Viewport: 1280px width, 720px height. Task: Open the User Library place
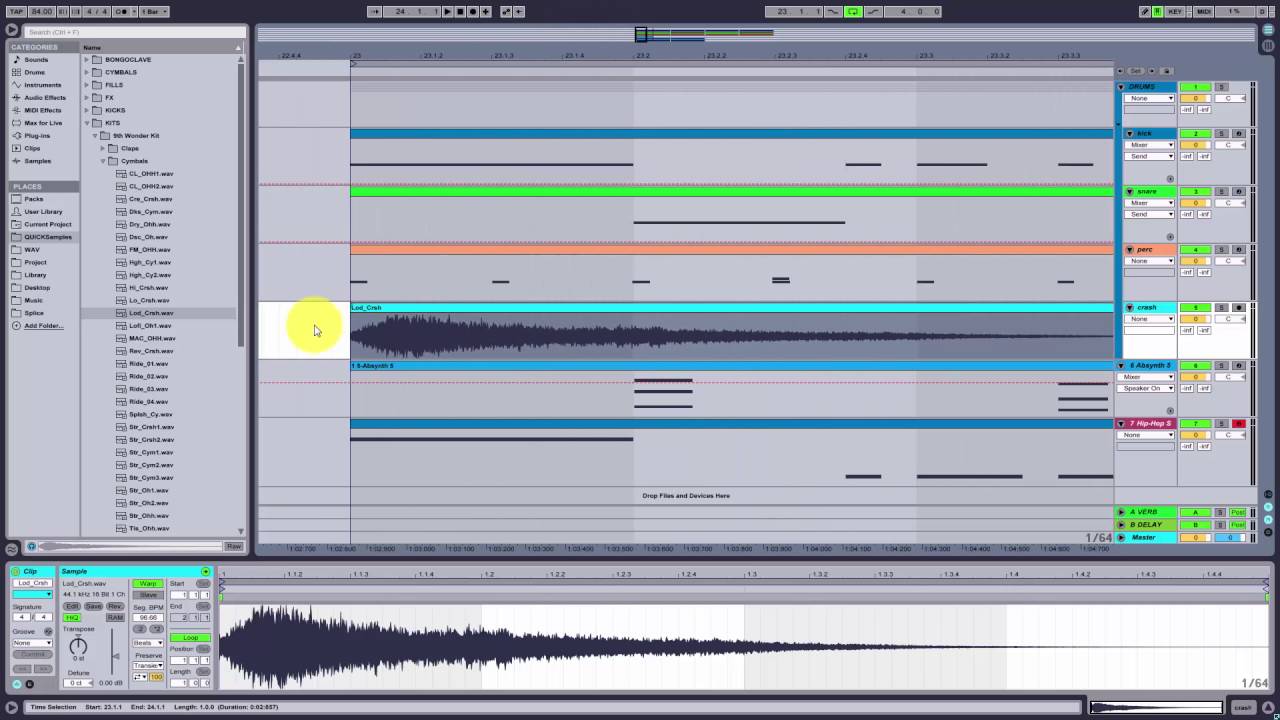43,212
